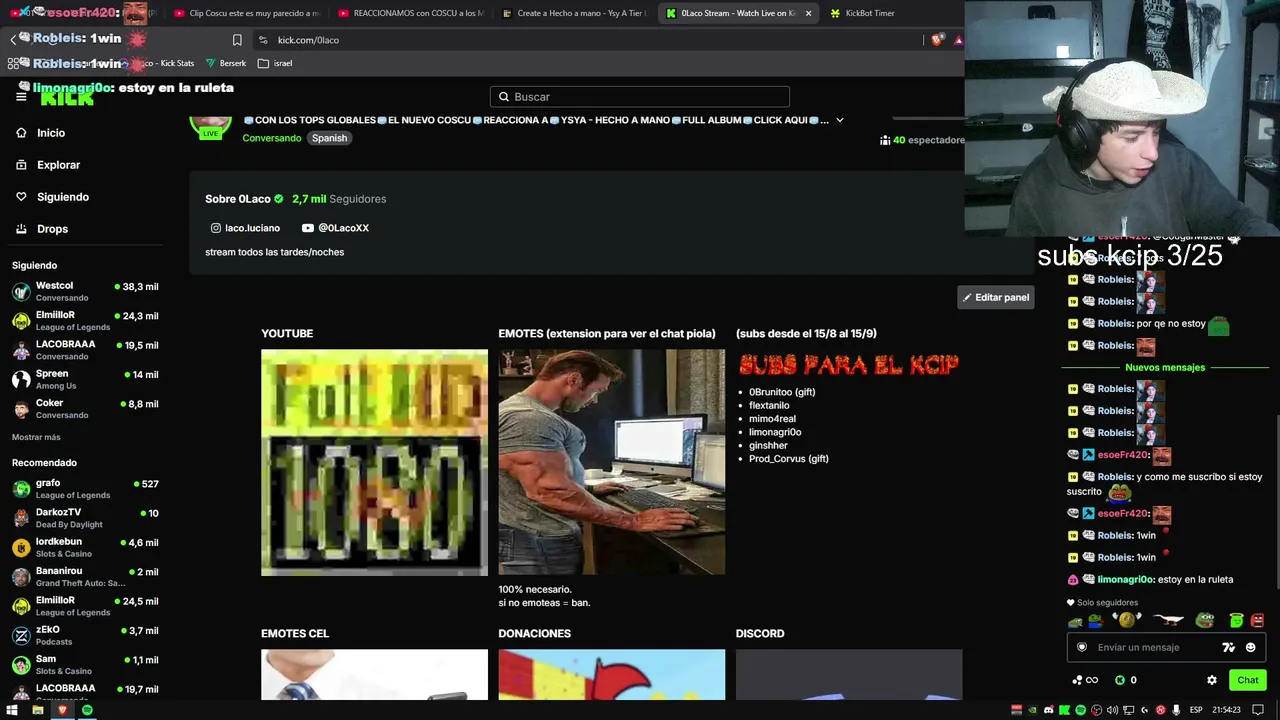Open Spotify from the taskbar
Image resolution: width=1280 pixels, height=720 pixels.
[x=87, y=710]
